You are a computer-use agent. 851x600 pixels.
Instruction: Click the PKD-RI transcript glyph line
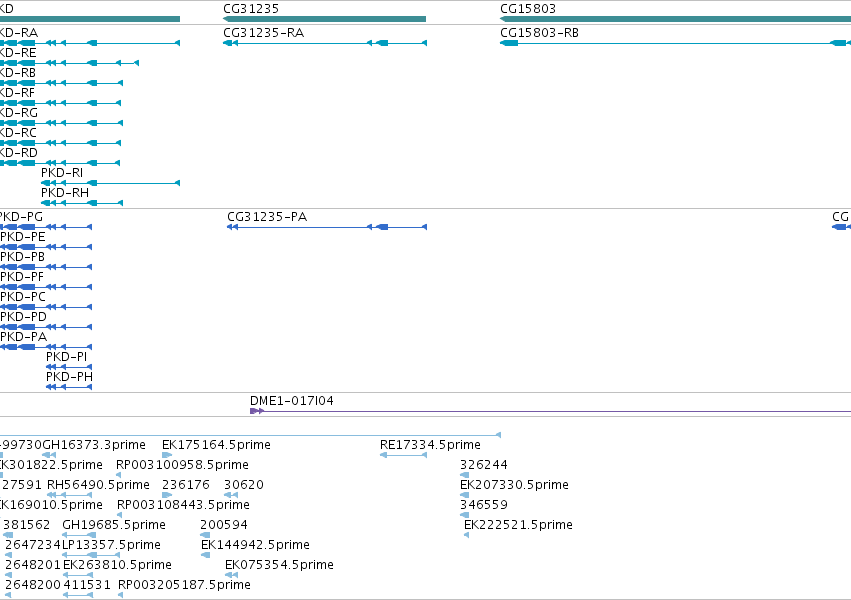tap(111, 183)
